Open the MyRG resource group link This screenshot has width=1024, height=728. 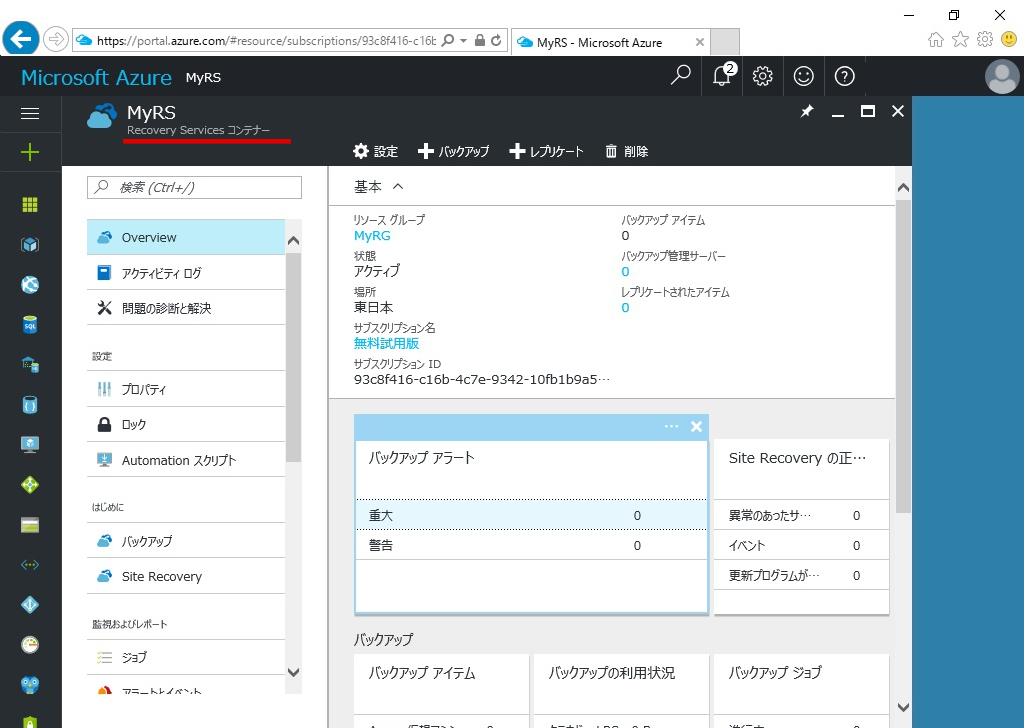pyautogui.click(x=372, y=236)
